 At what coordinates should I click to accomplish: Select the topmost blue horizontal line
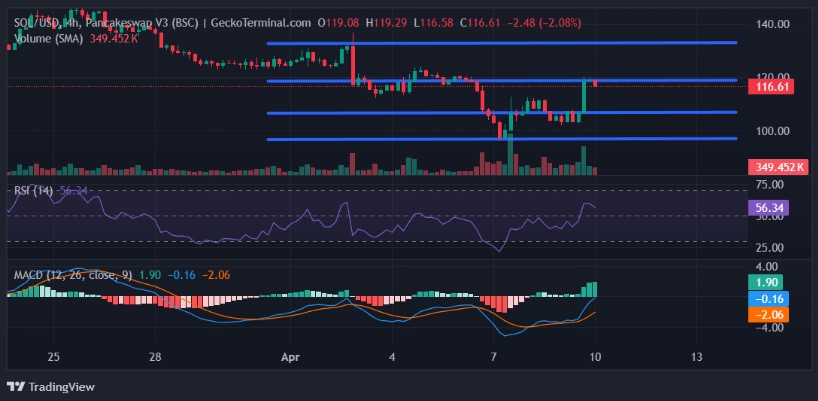click(x=500, y=43)
